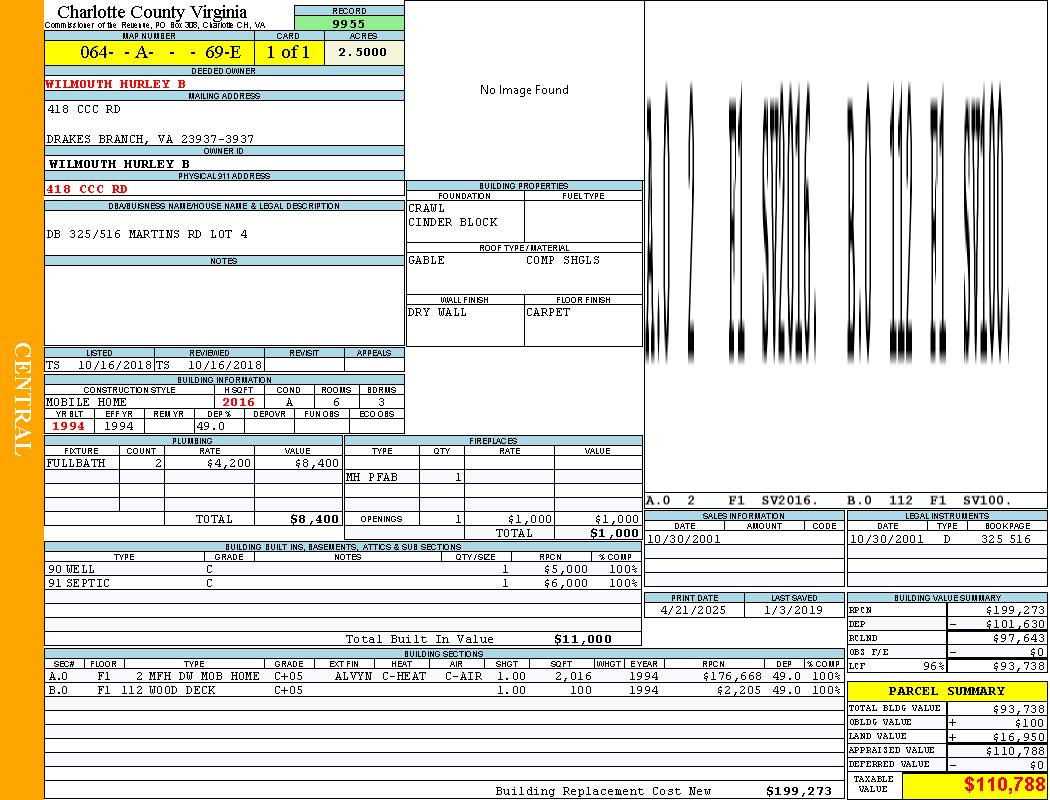Click sales information date 10/30/2001
This screenshot has height=800, width=1050.
point(684,540)
